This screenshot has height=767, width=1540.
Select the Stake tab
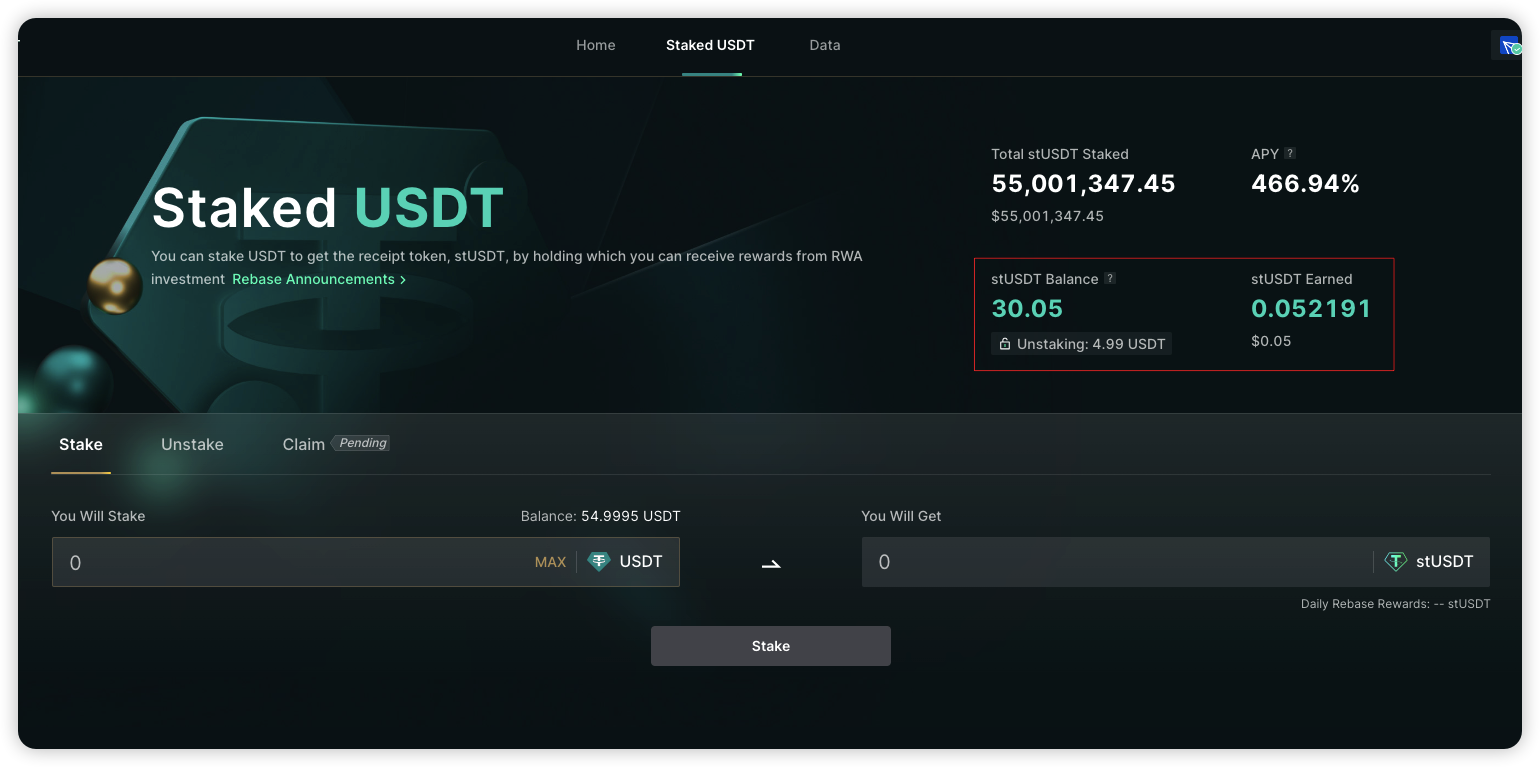point(81,444)
